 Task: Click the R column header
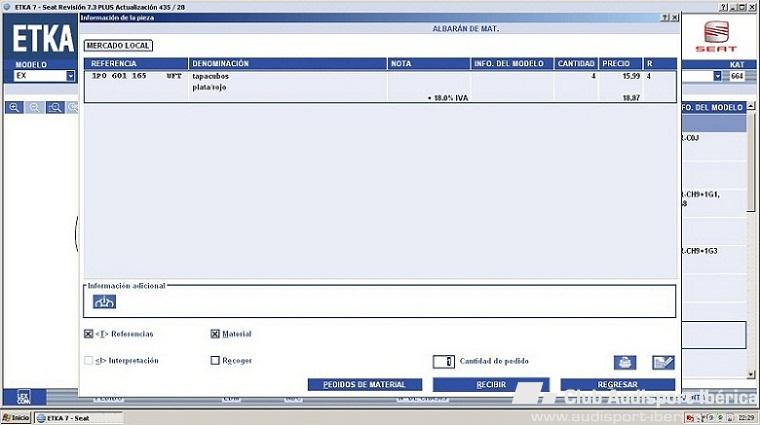(x=660, y=63)
